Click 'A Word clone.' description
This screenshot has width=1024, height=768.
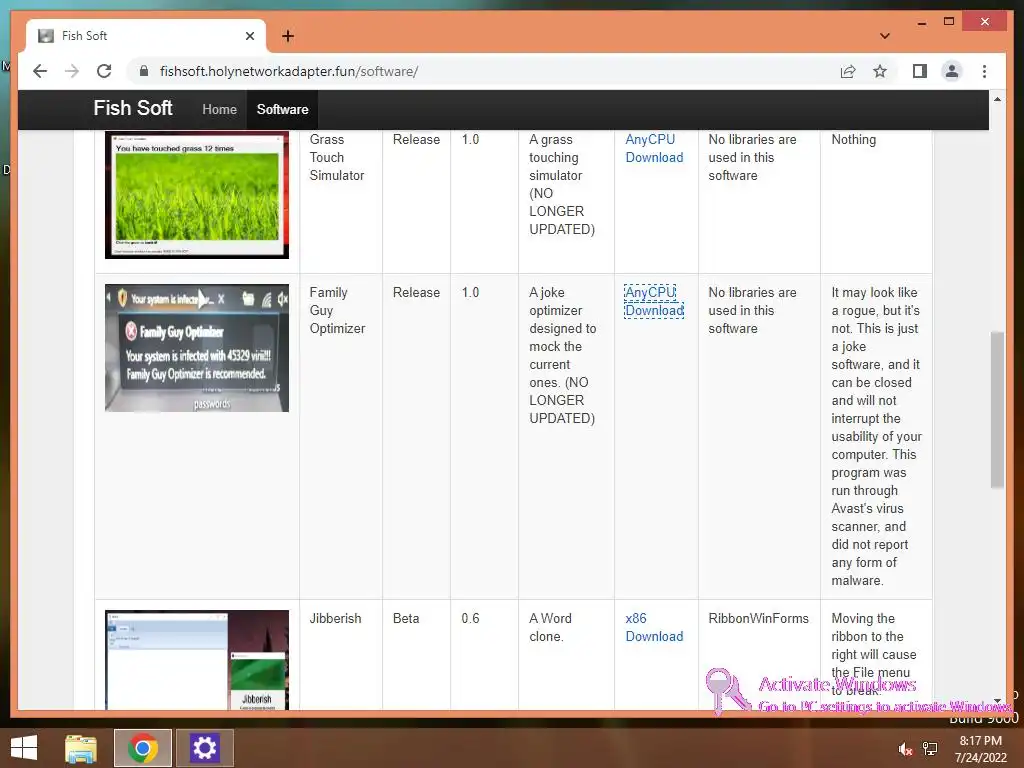pos(550,627)
